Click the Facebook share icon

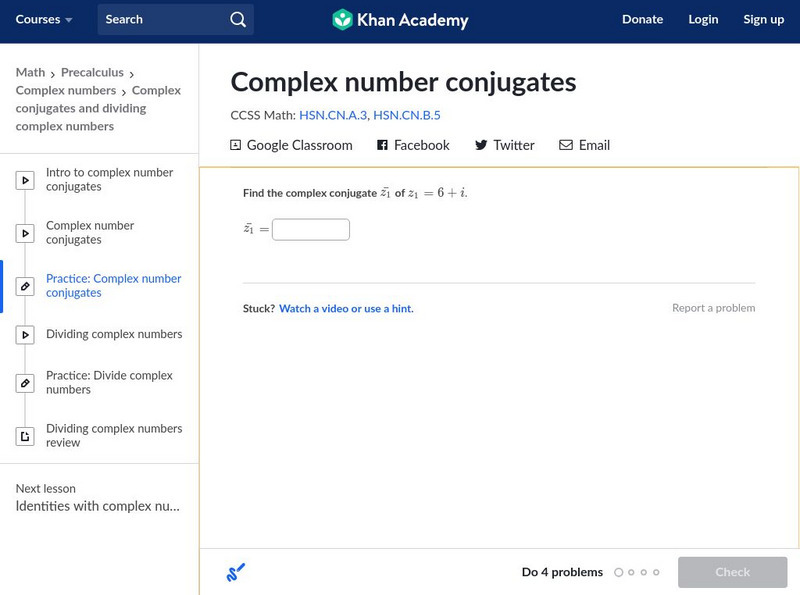coord(382,145)
